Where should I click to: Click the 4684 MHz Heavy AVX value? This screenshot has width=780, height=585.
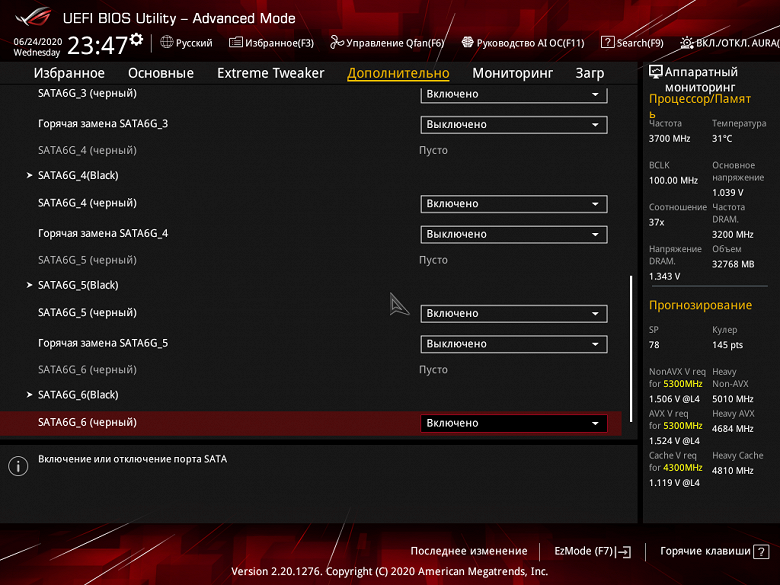pyautogui.click(x=733, y=429)
